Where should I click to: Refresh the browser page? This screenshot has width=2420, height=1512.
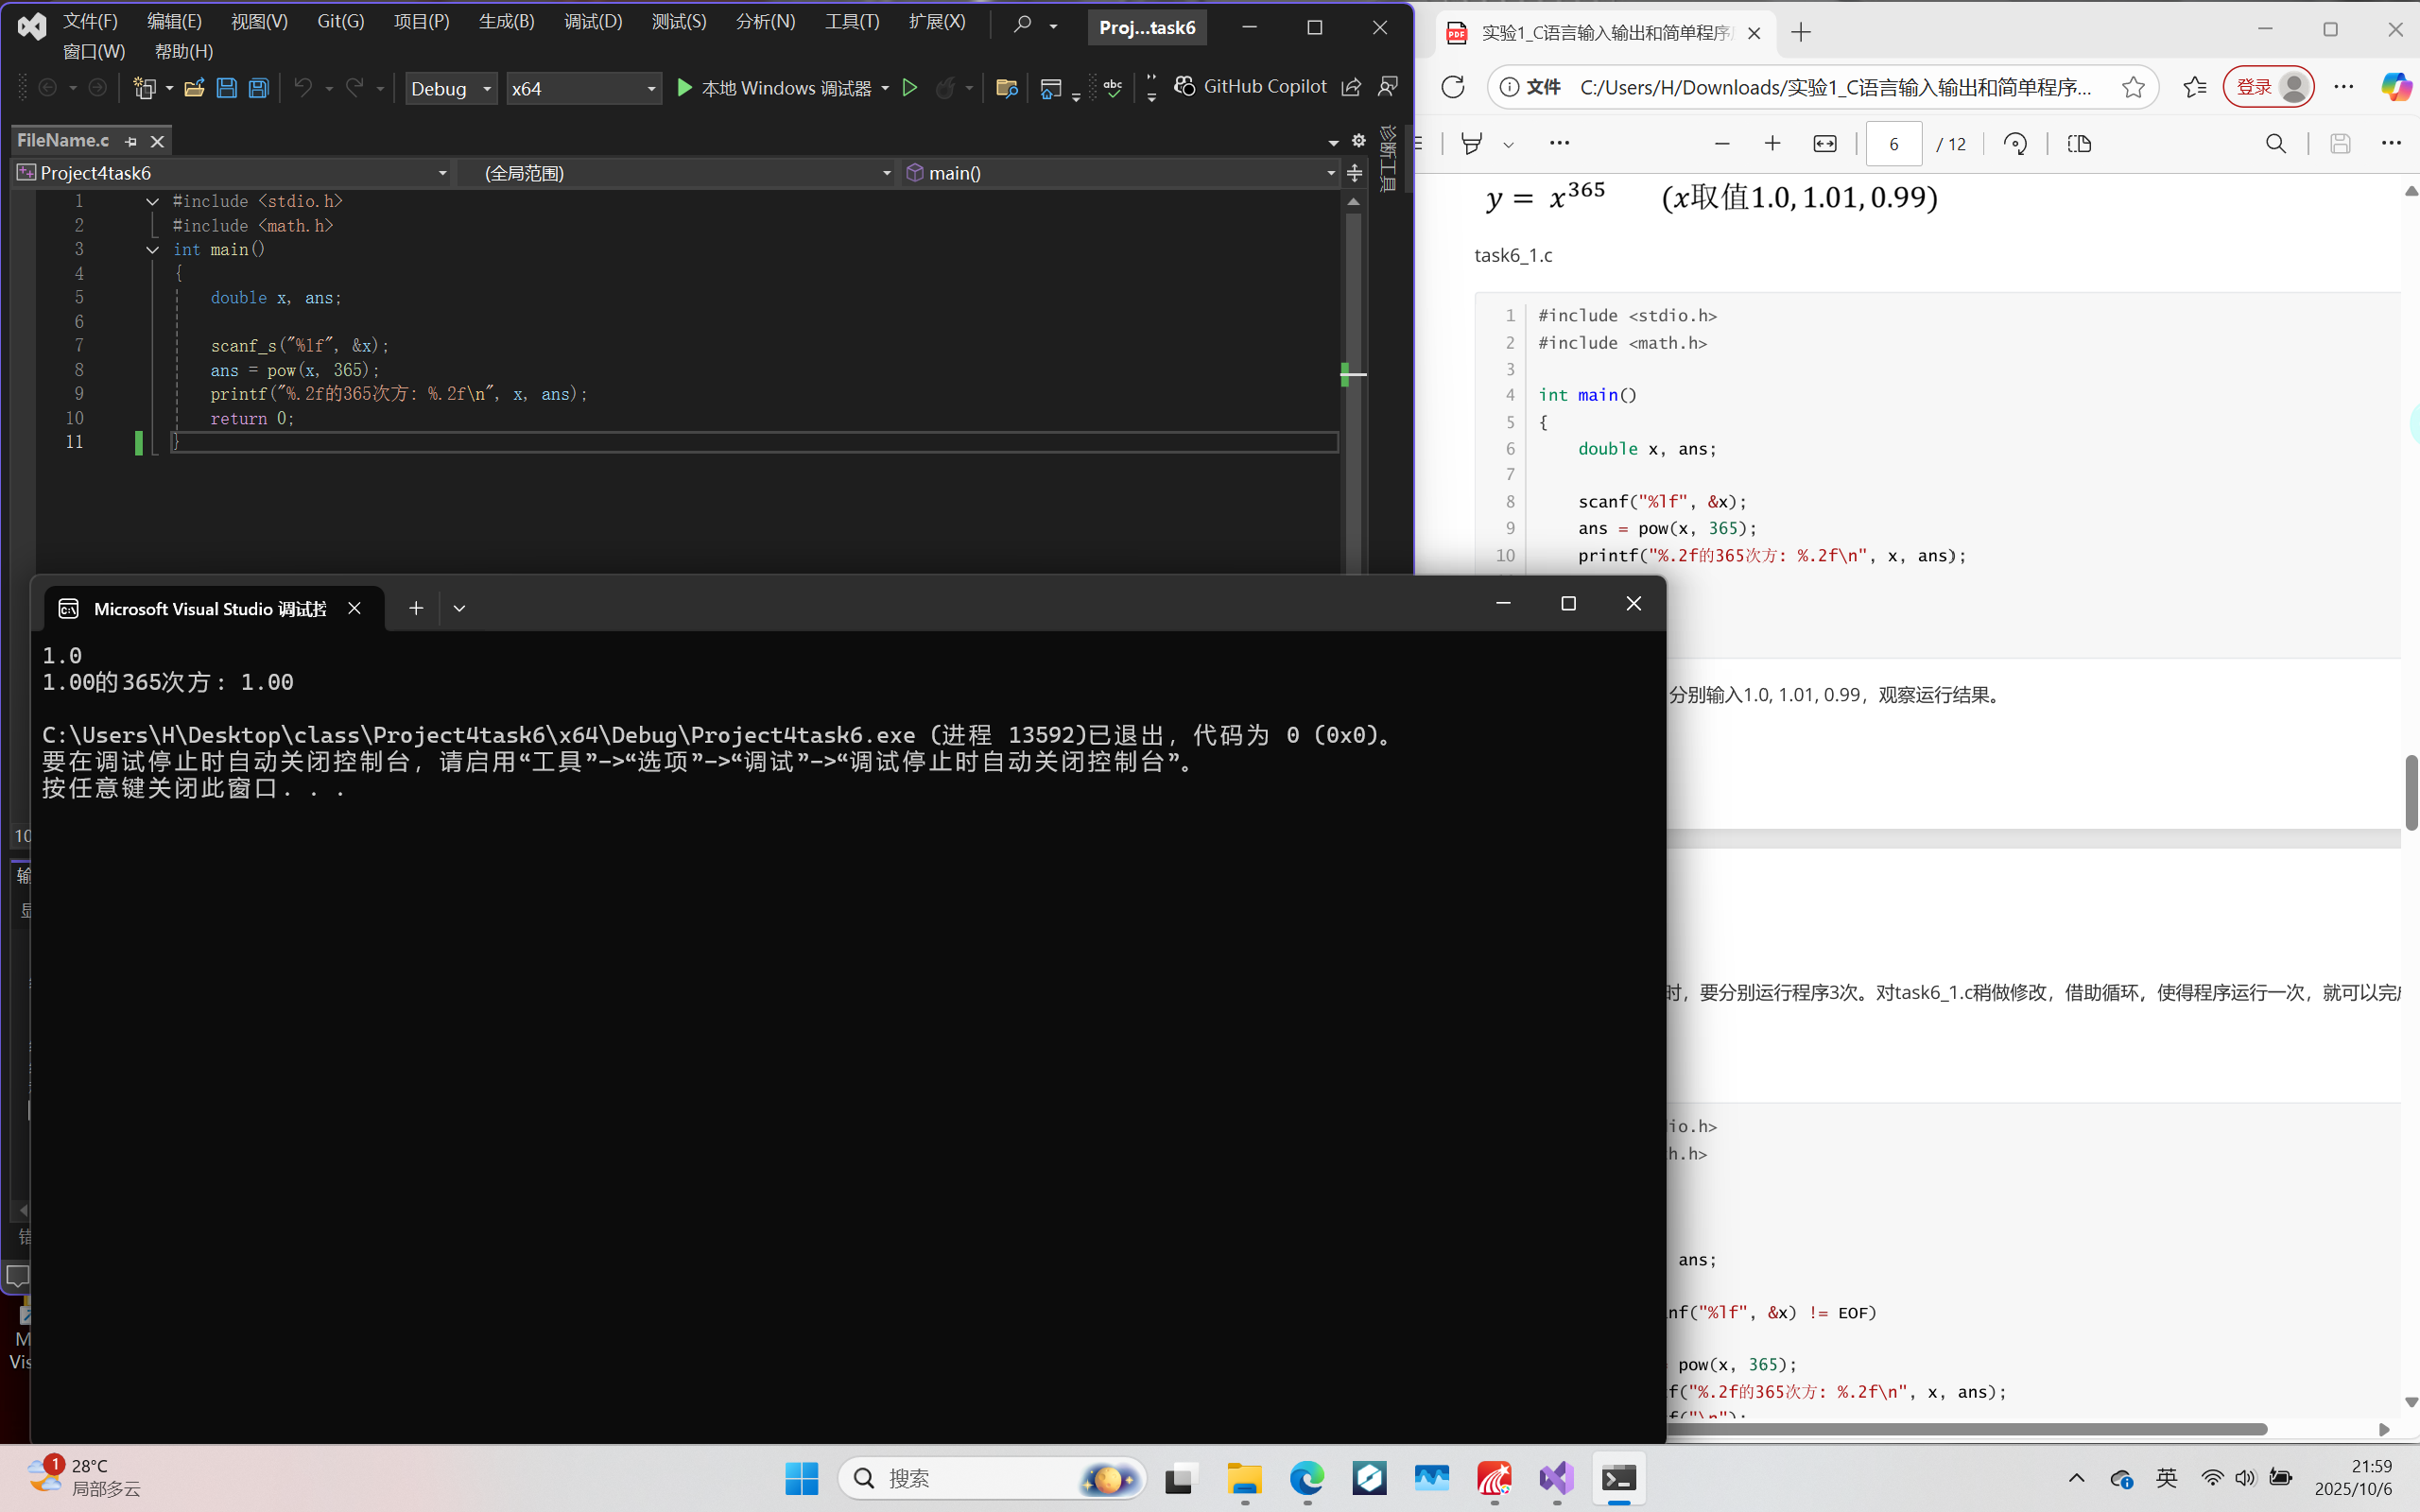[x=1452, y=87]
